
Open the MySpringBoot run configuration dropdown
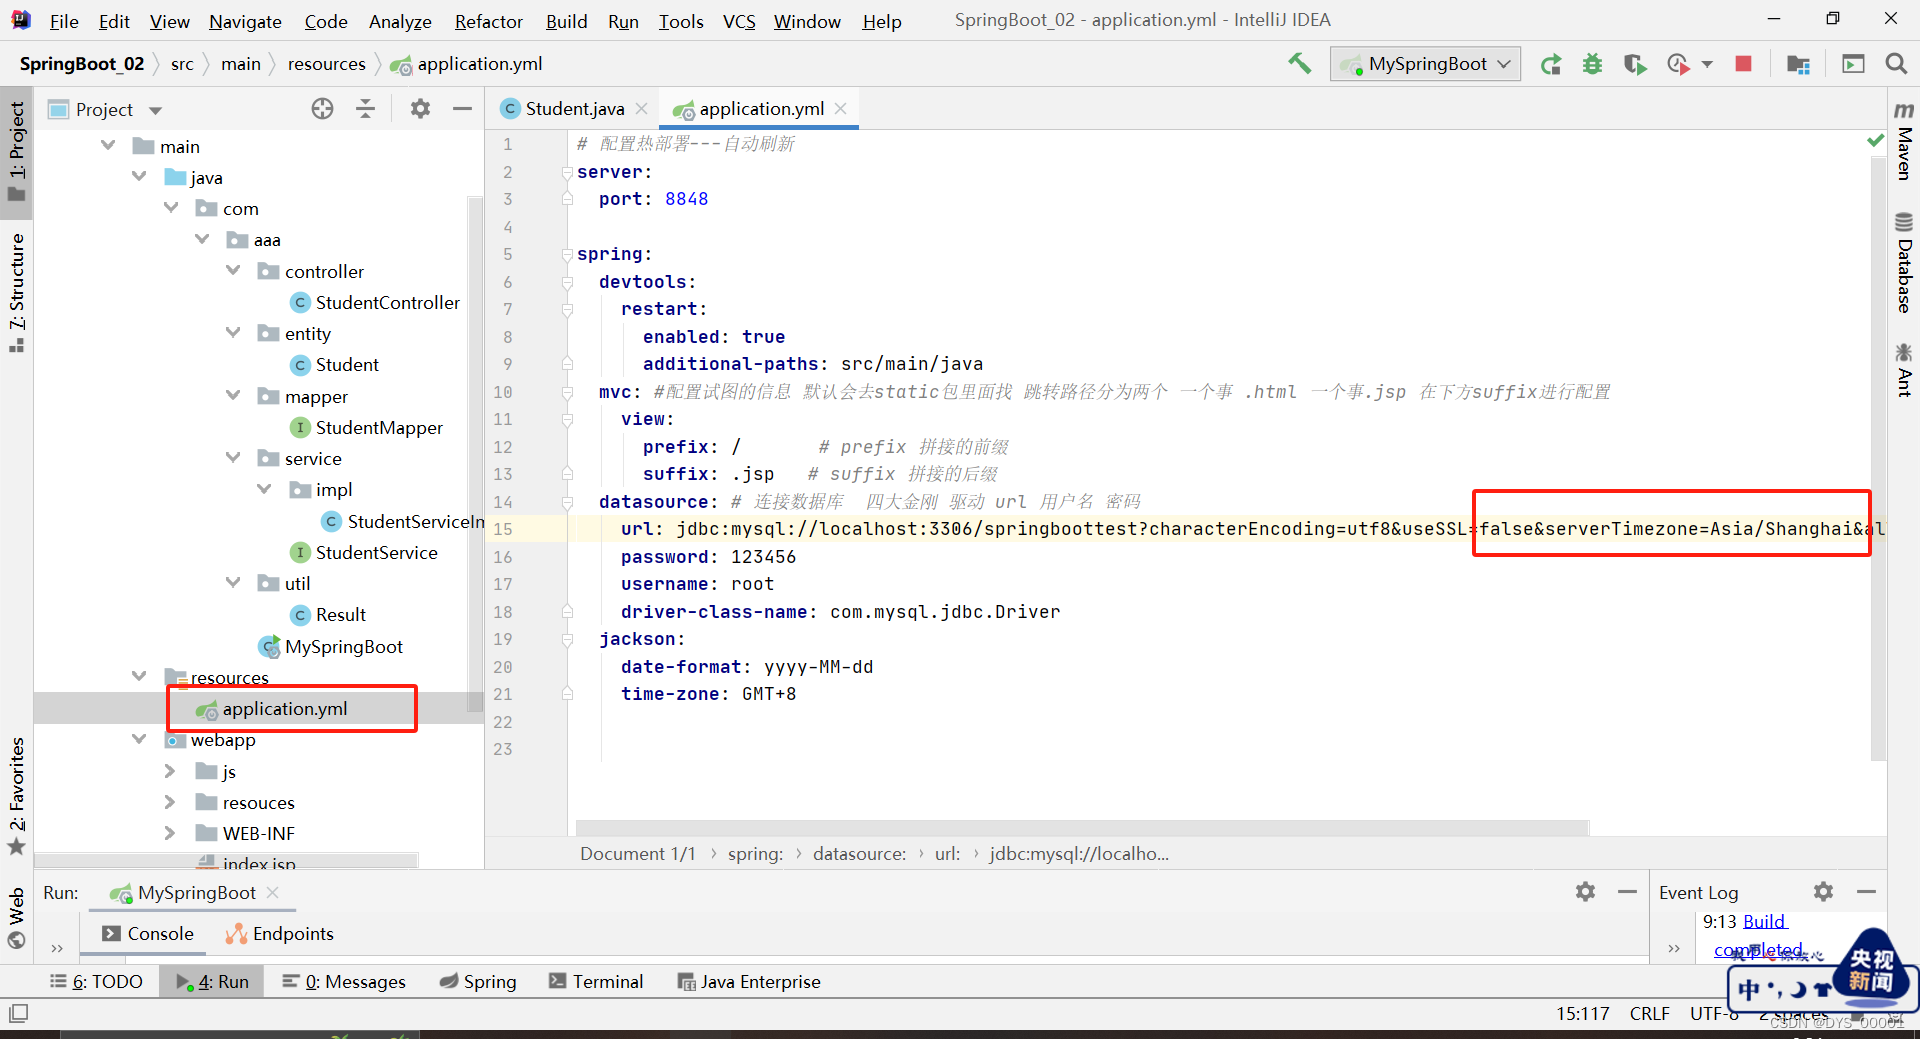[1425, 64]
